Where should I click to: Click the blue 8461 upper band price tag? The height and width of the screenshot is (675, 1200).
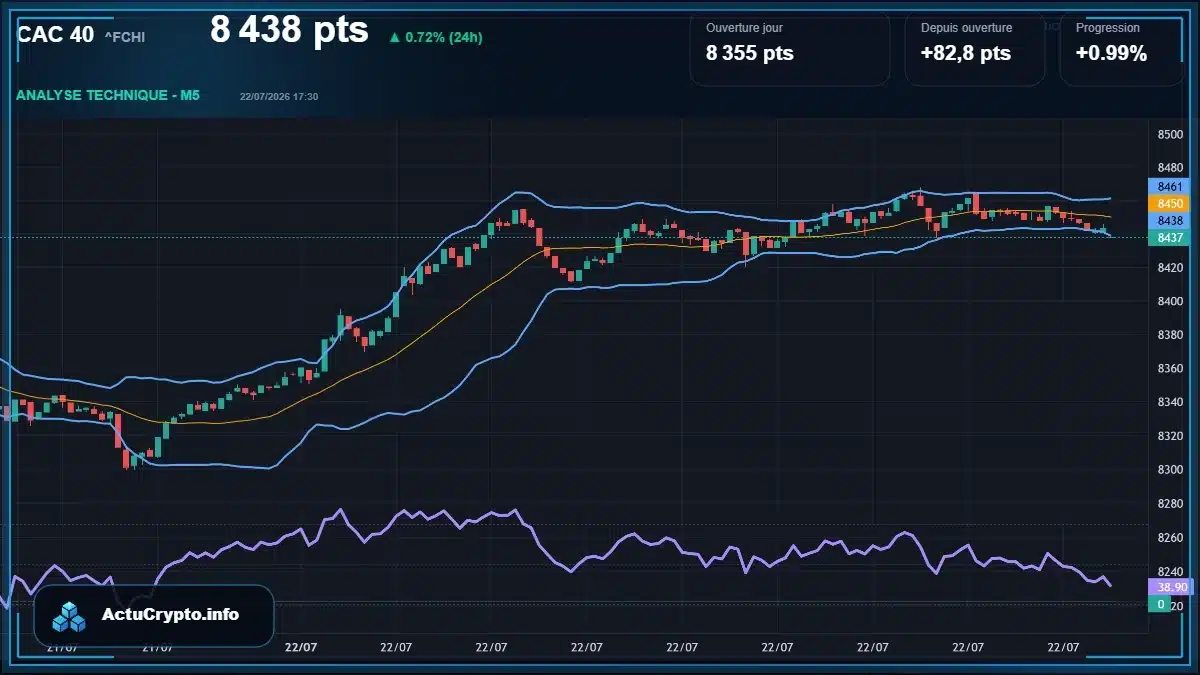(x=1168, y=186)
